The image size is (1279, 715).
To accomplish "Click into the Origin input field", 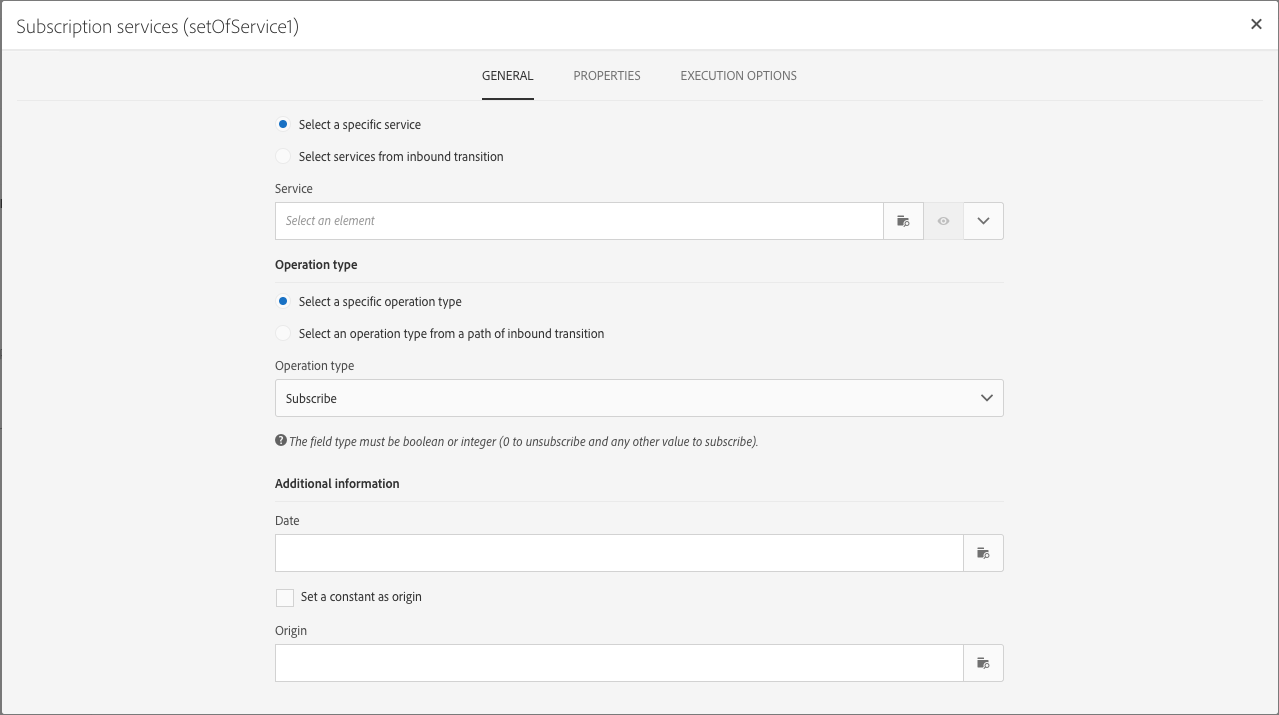I will [x=618, y=663].
